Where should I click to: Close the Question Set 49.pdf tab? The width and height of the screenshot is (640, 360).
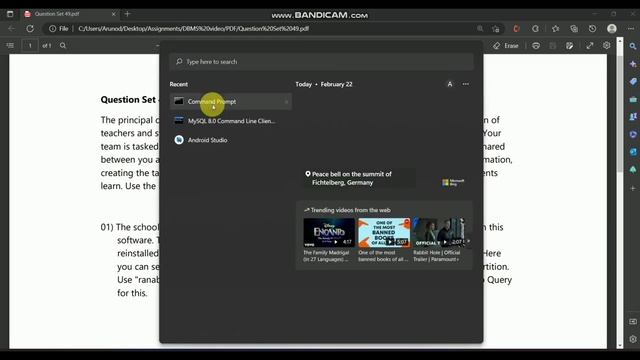click(114, 14)
